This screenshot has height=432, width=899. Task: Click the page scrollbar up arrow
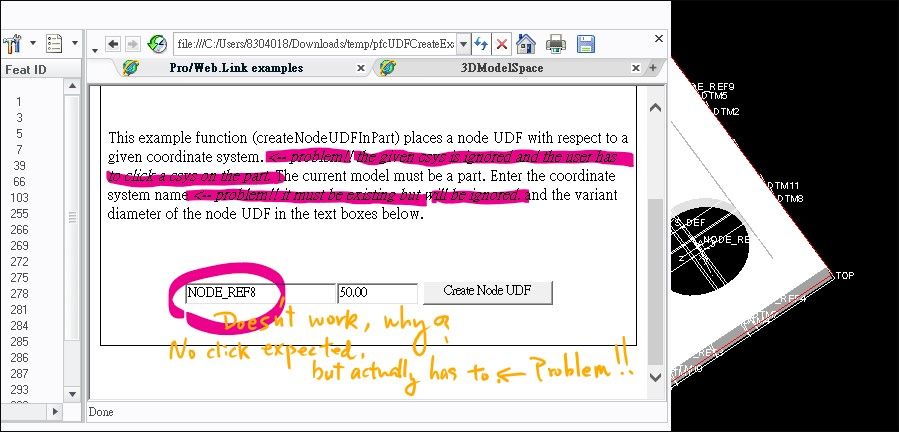656,107
